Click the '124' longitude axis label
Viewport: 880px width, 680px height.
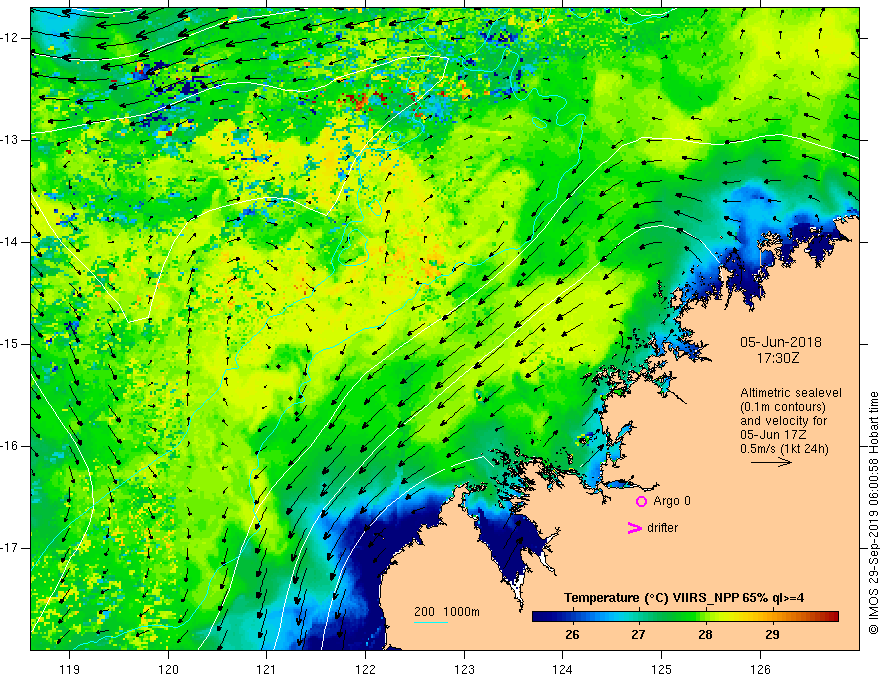(562, 669)
